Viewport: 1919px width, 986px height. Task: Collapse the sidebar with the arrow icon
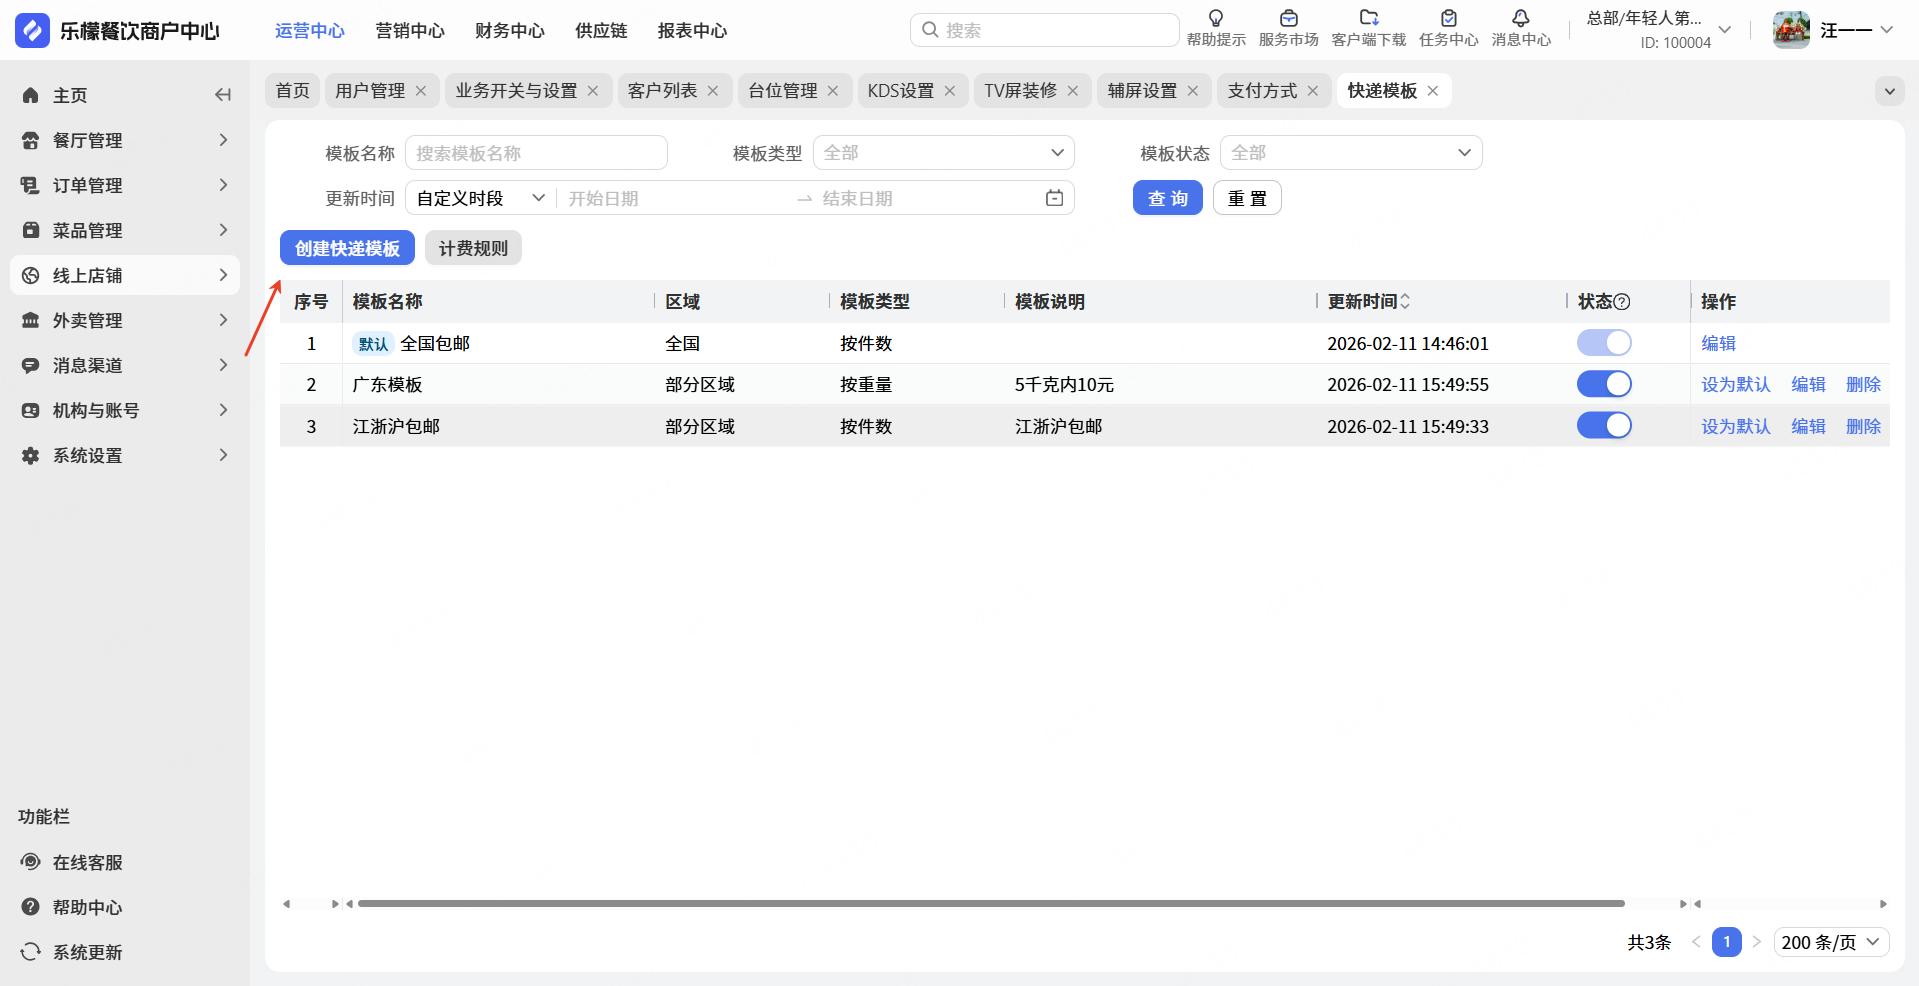[223, 95]
